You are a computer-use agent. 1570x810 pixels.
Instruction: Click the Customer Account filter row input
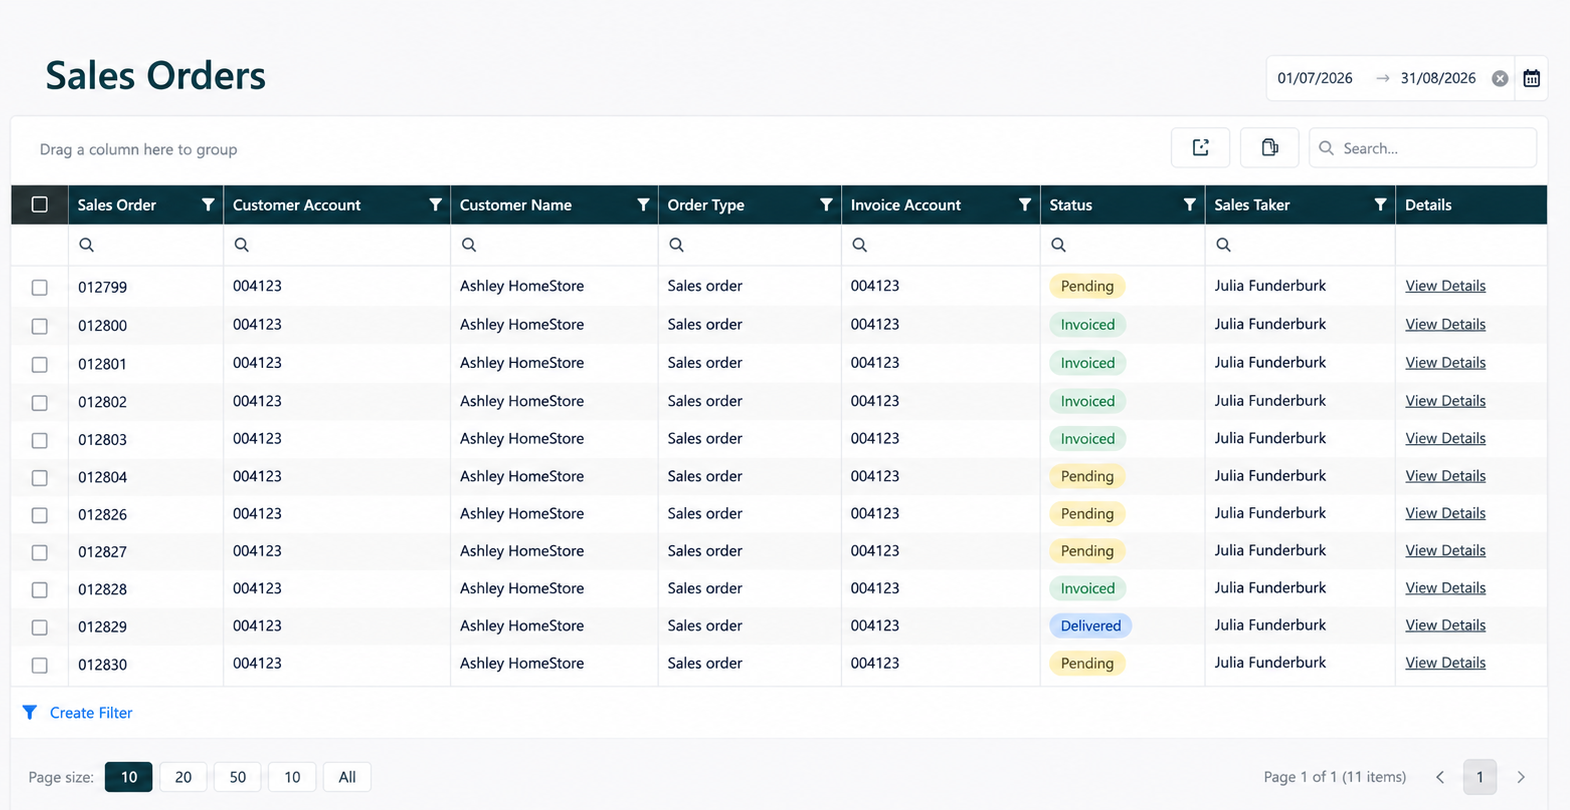point(337,245)
